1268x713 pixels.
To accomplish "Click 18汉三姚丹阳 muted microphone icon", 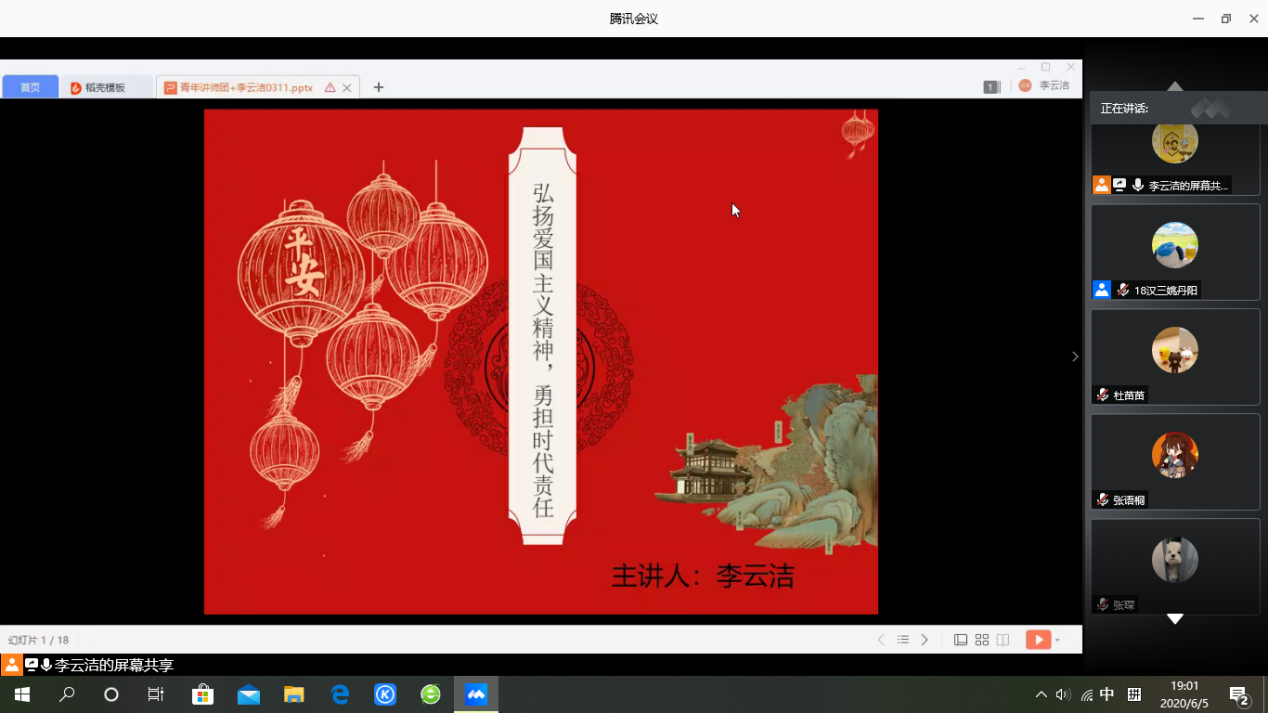I will coord(1123,290).
